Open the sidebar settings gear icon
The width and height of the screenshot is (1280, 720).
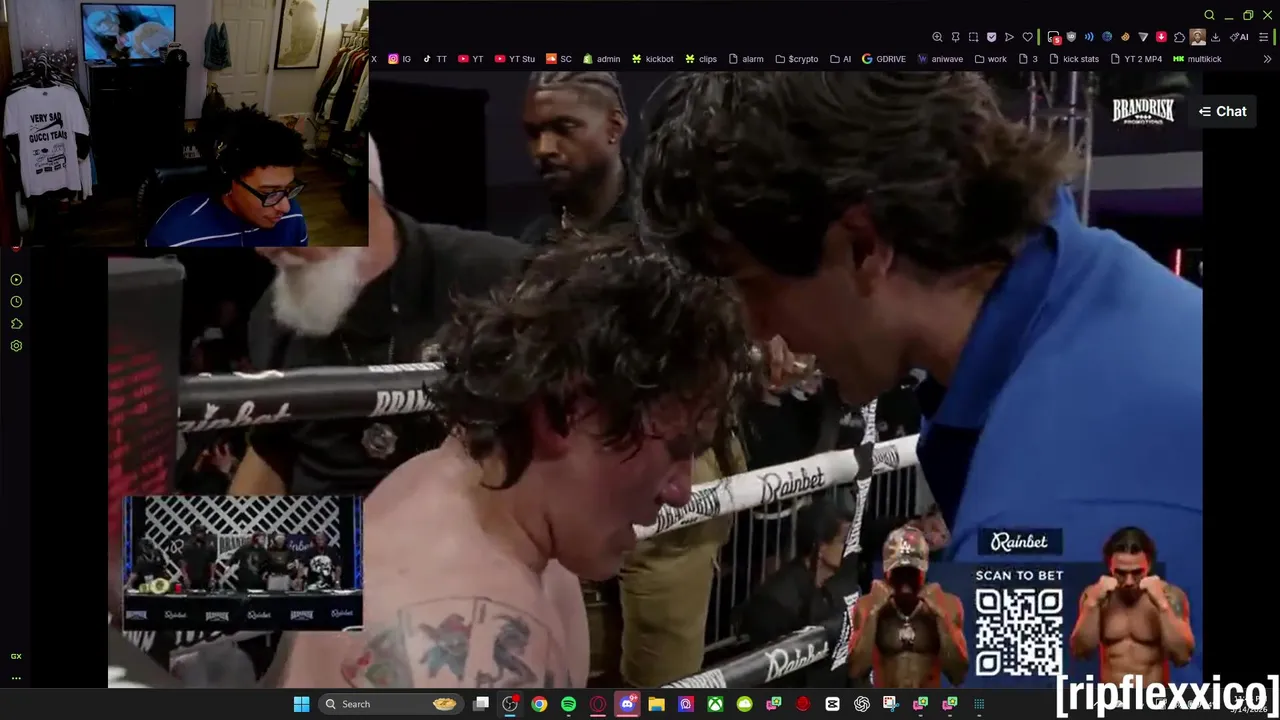[x=16, y=346]
